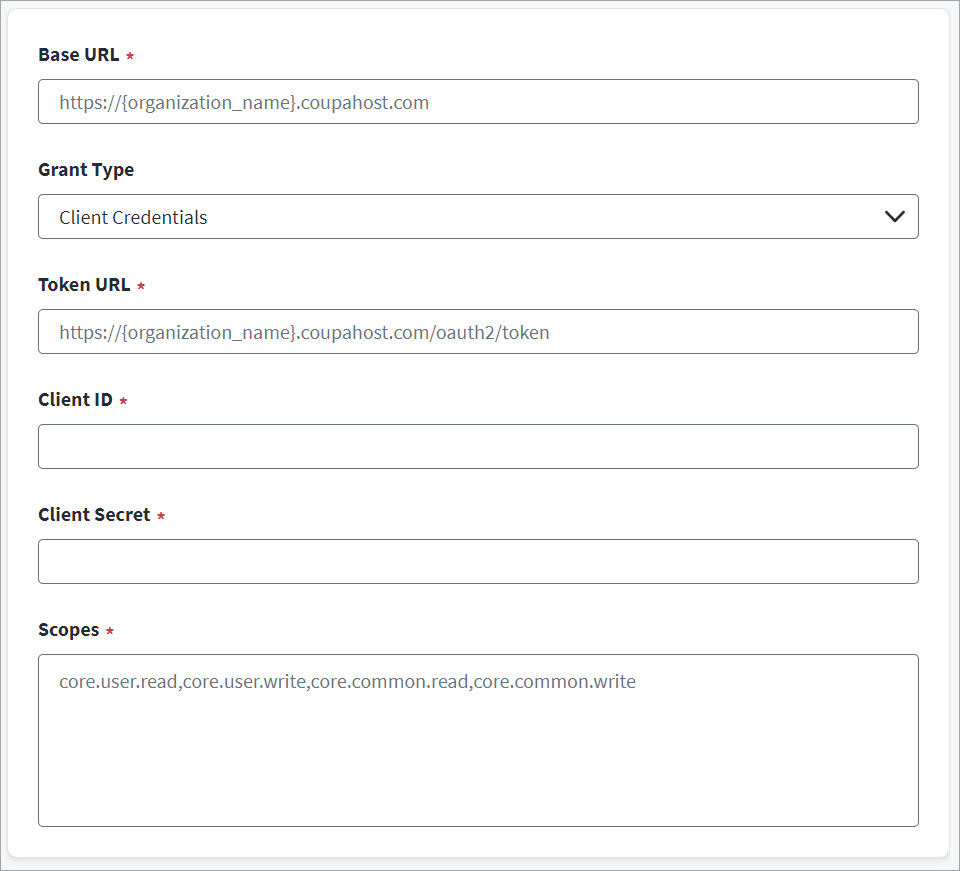Click into the Client ID field
Viewport: 960px width, 871px height.
(x=478, y=447)
